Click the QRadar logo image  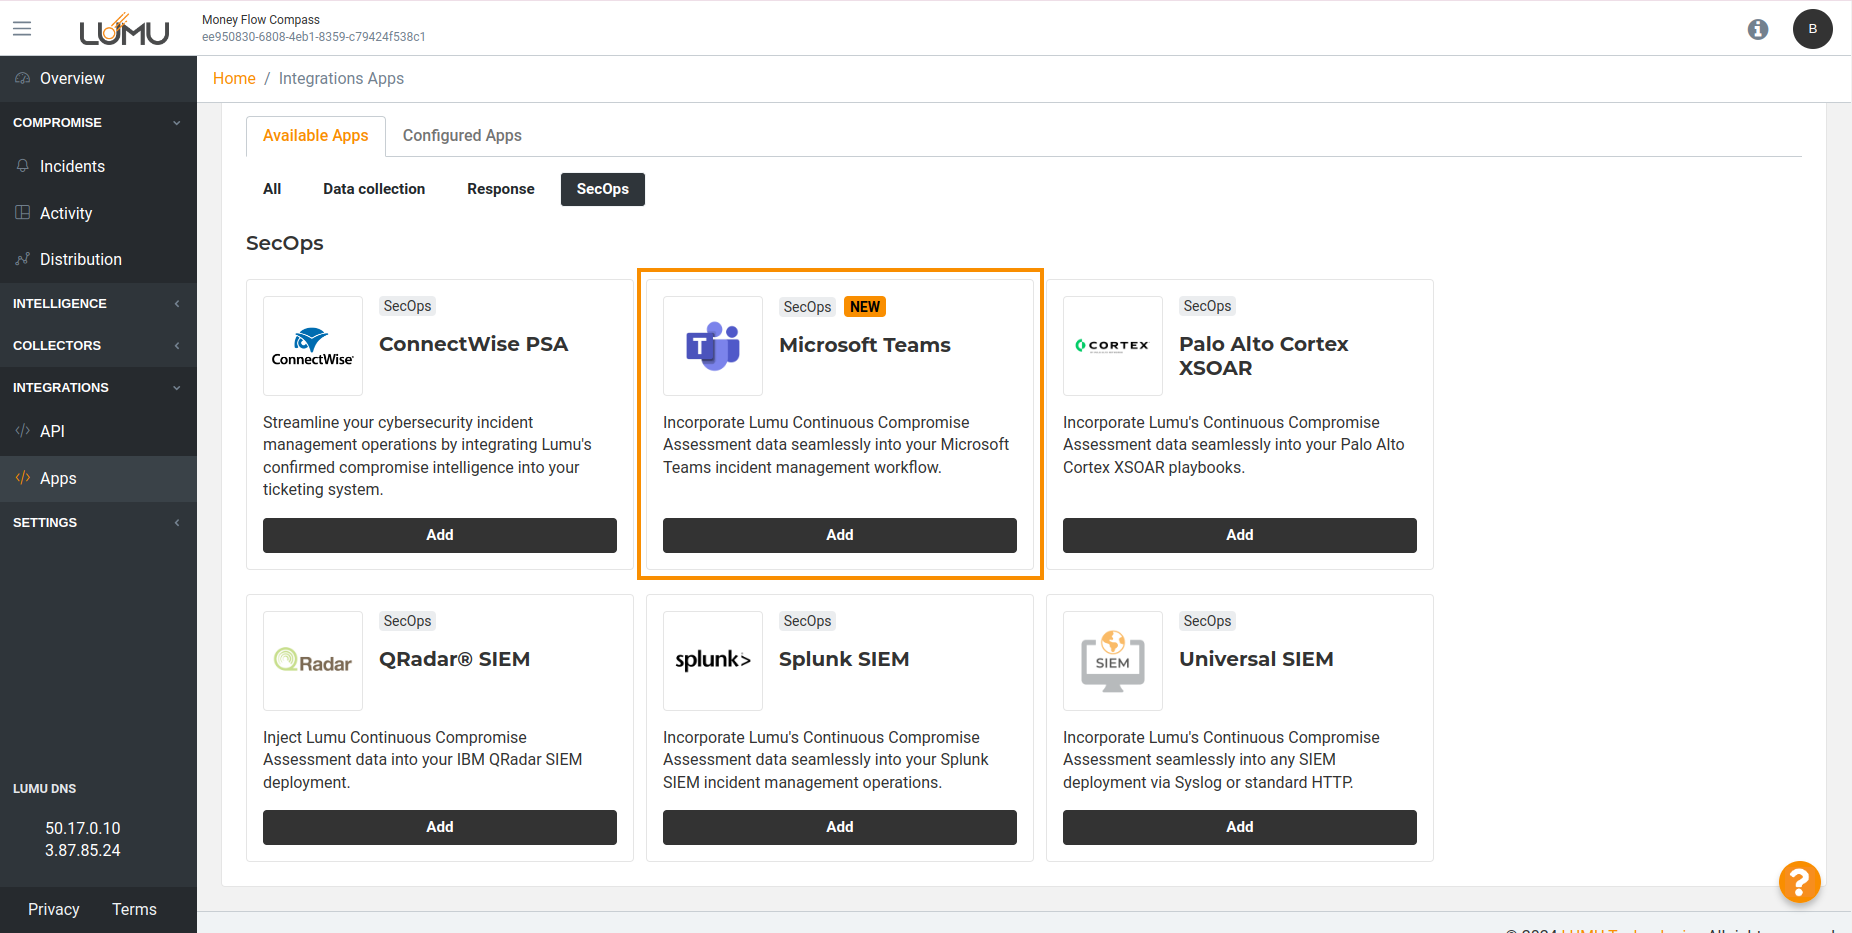312,660
